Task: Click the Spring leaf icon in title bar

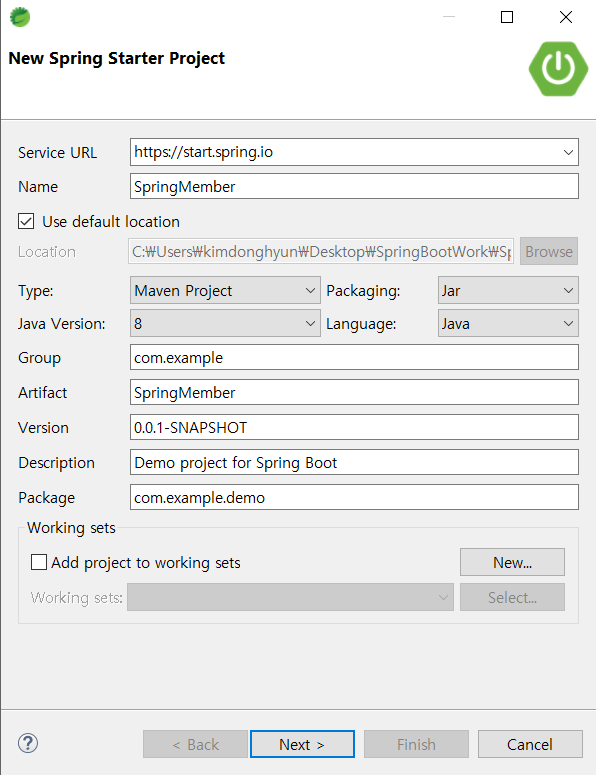Action: point(20,17)
